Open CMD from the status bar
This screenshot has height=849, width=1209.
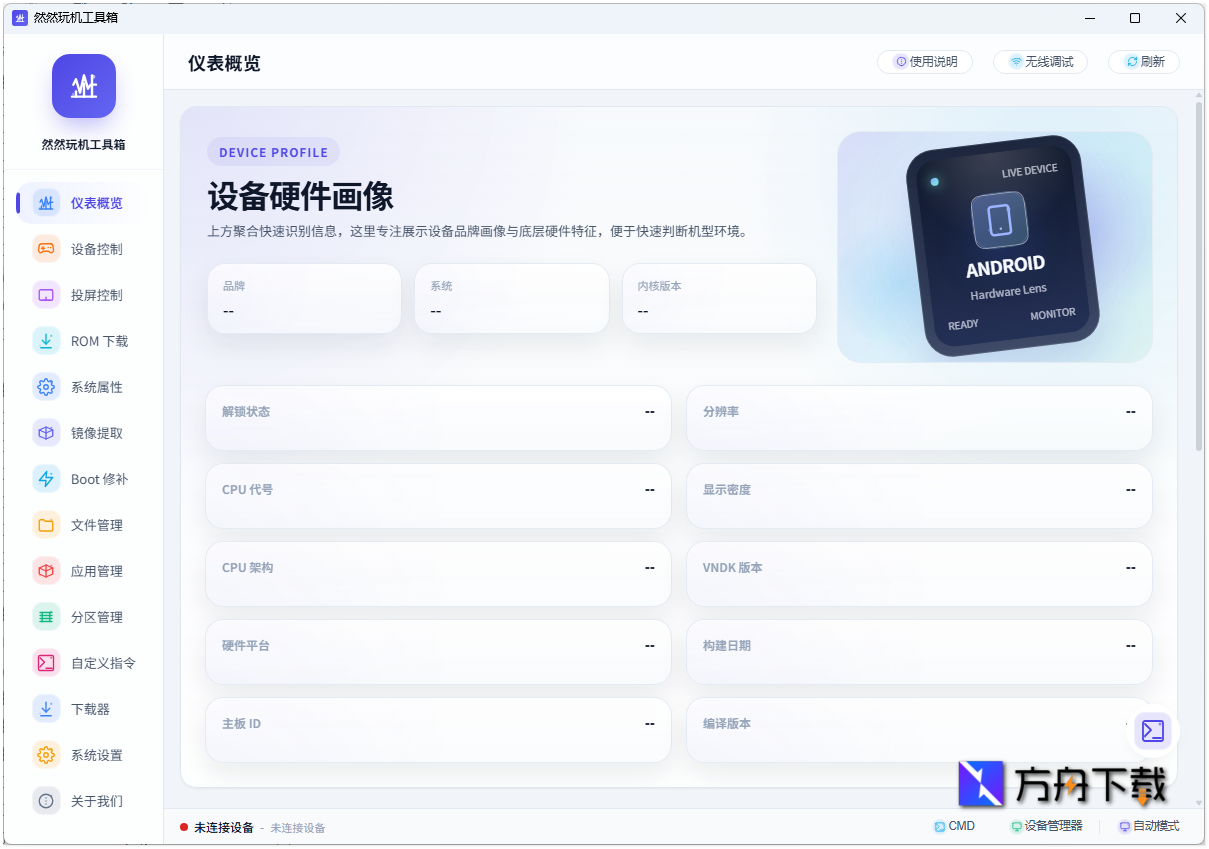pos(954,826)
